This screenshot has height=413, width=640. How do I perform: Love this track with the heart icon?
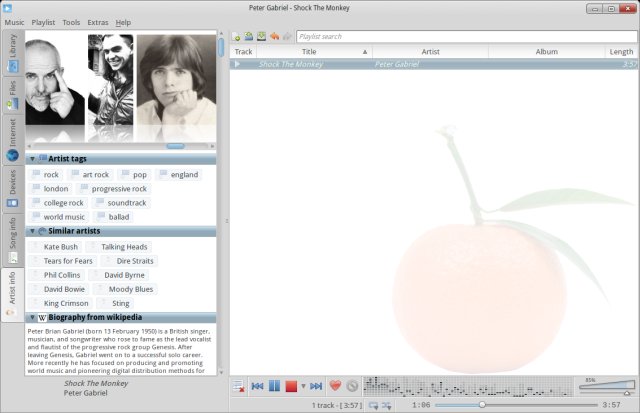[336, 385]
